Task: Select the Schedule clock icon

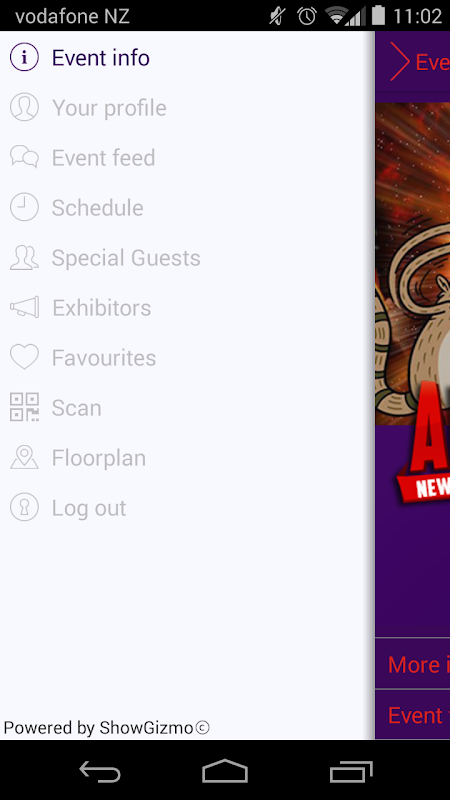Action: pyautogui.click(x=24, y=207)
